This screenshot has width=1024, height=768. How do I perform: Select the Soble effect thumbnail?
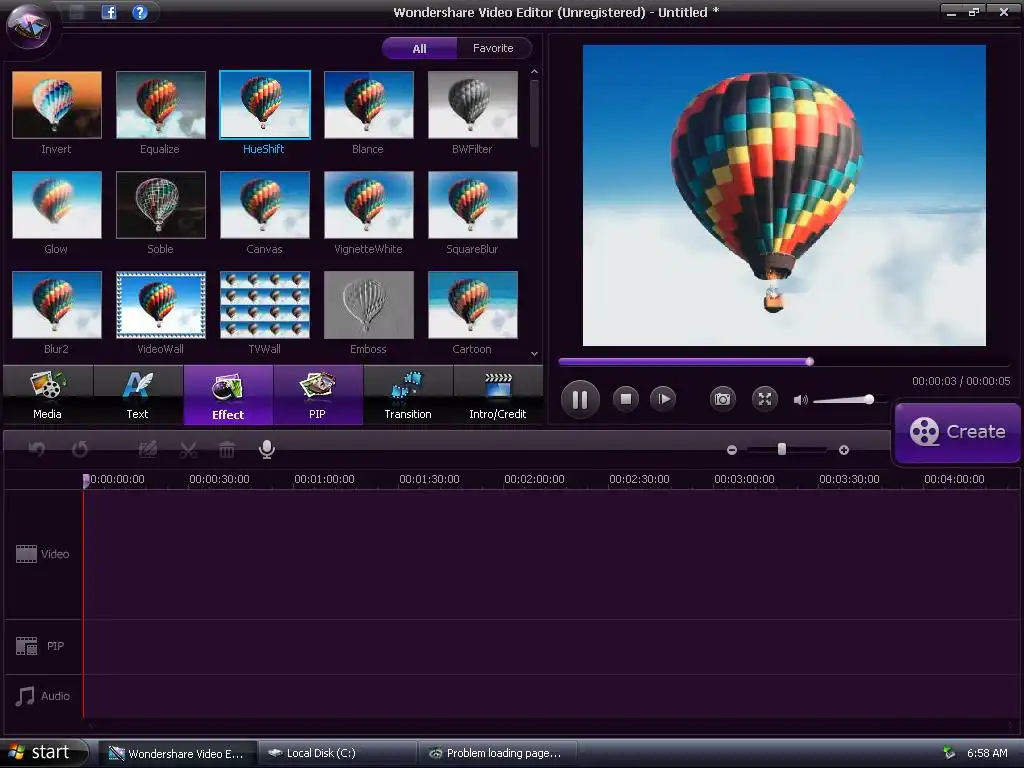161,204
